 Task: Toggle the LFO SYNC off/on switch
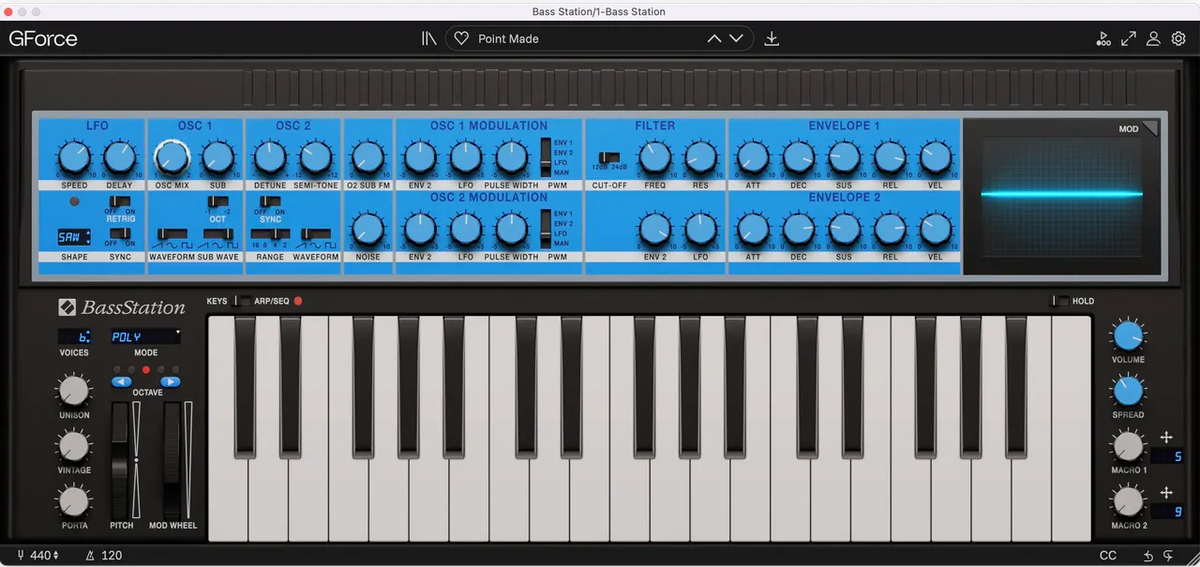coord(120,235)
